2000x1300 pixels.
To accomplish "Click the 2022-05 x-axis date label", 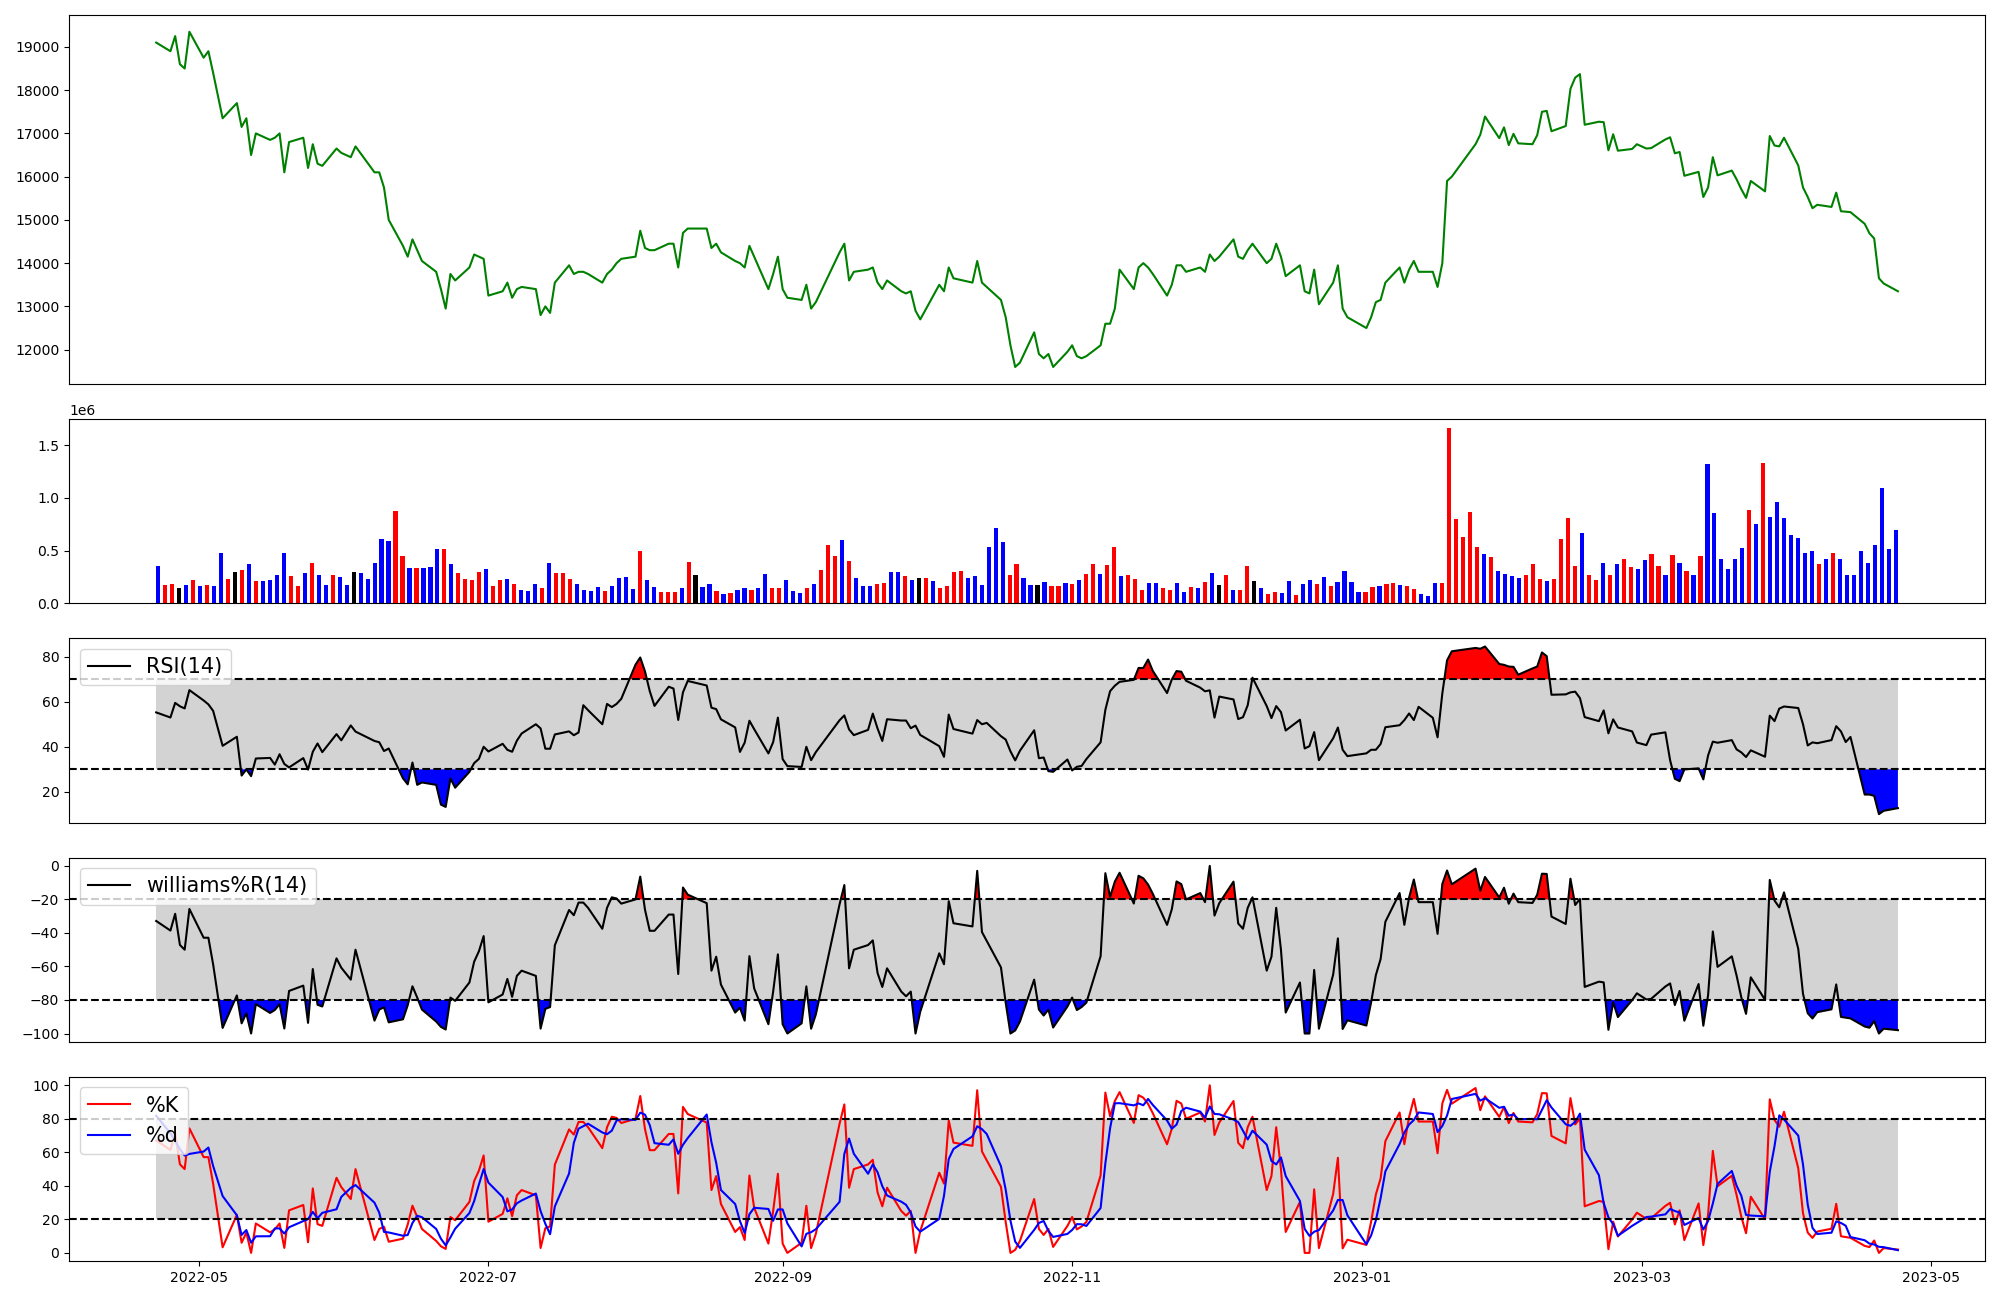I will tap(200, 1277).
